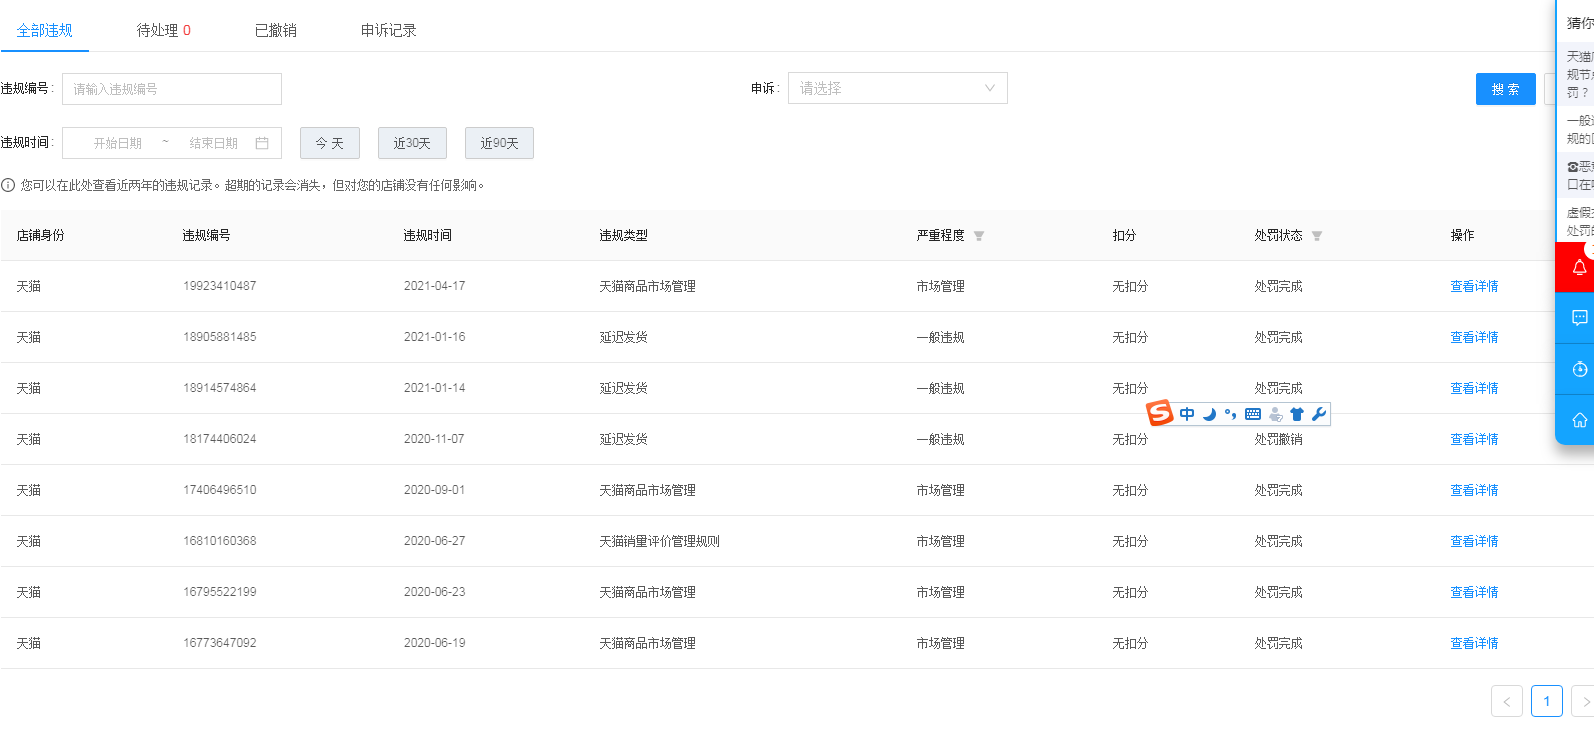Click the date 2020-06-19
The image size is (1594, 734).
point(435,643)
